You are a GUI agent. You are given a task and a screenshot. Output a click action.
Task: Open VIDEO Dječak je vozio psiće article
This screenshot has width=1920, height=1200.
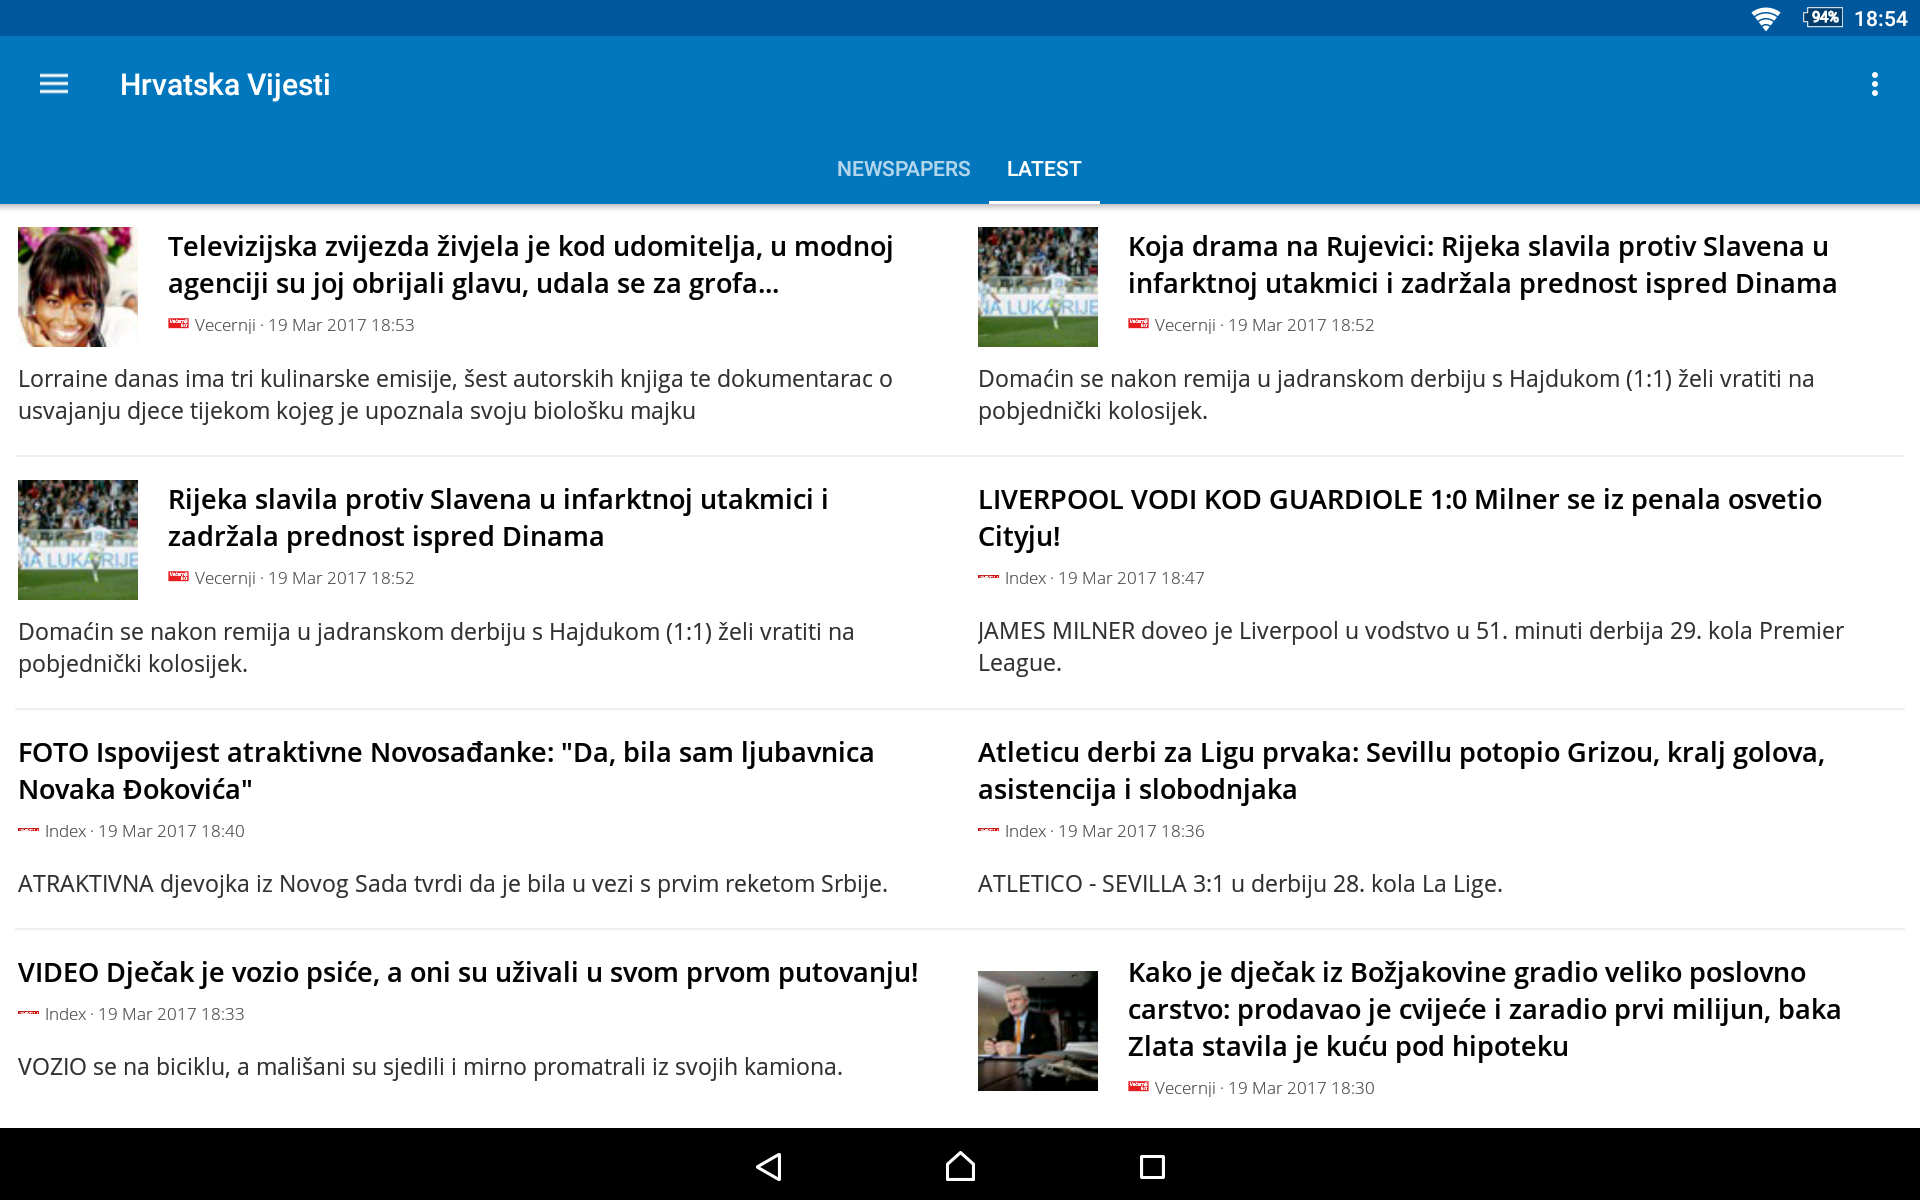(468, 972)
